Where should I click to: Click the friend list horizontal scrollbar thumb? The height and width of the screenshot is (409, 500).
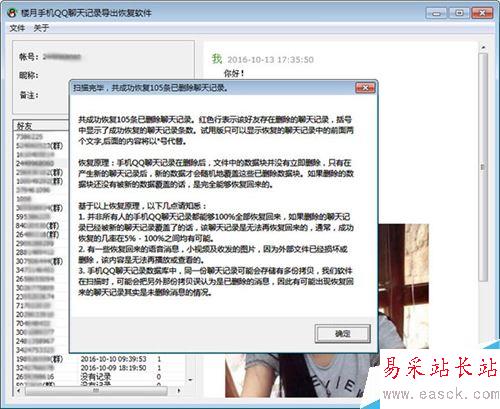(96, 391)
